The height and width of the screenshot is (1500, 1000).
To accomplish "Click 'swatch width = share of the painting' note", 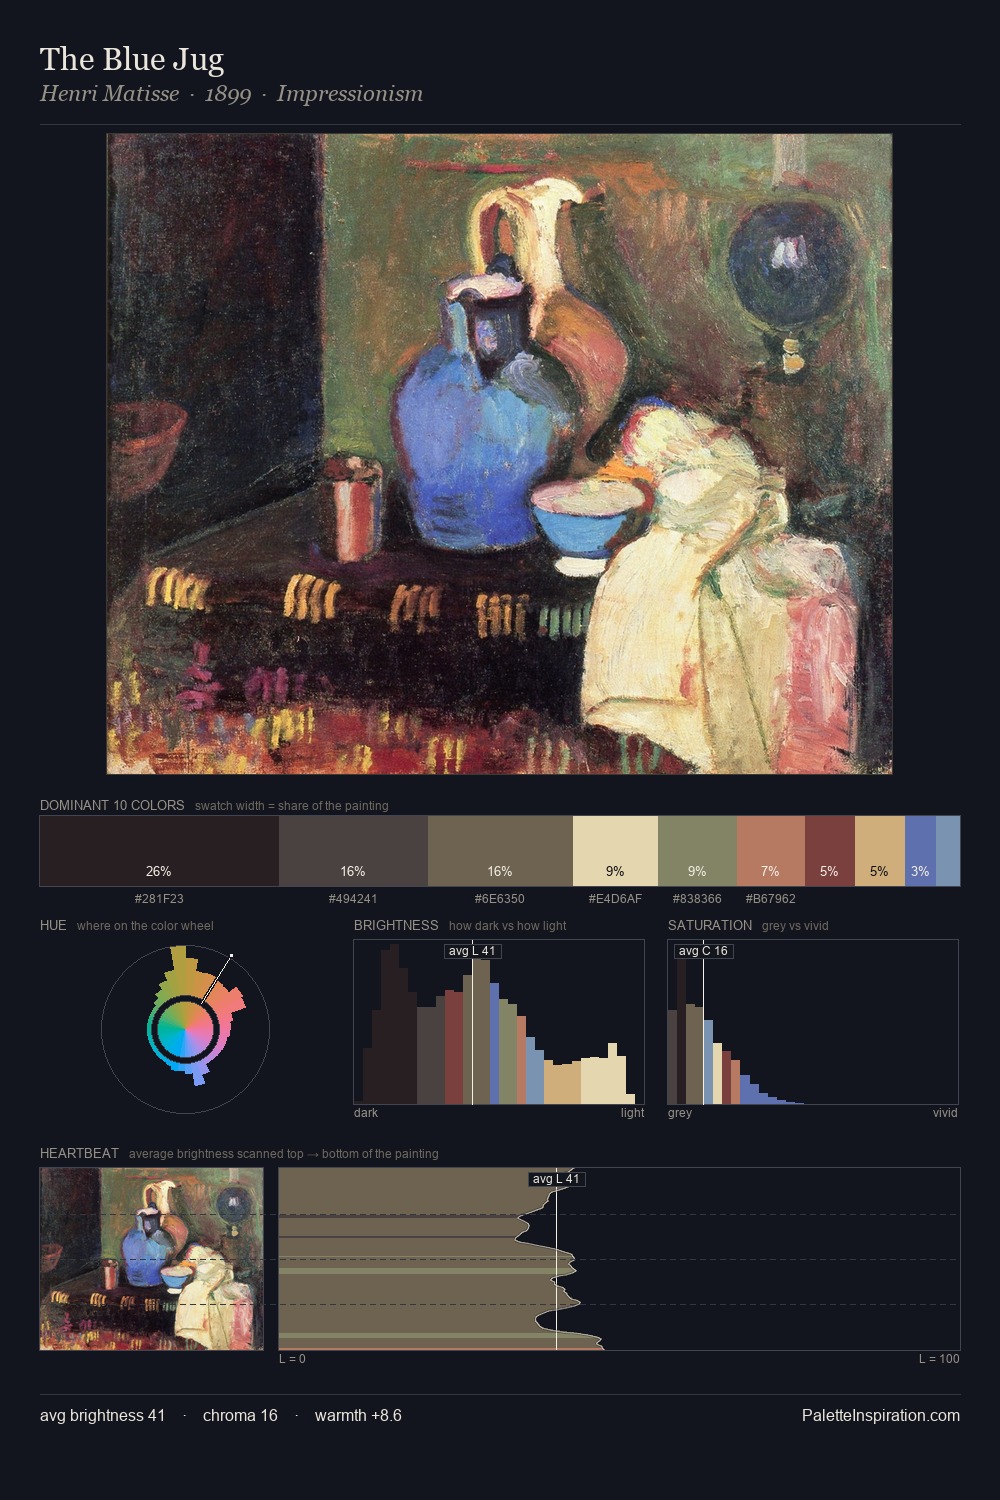I will click(292, 806).
